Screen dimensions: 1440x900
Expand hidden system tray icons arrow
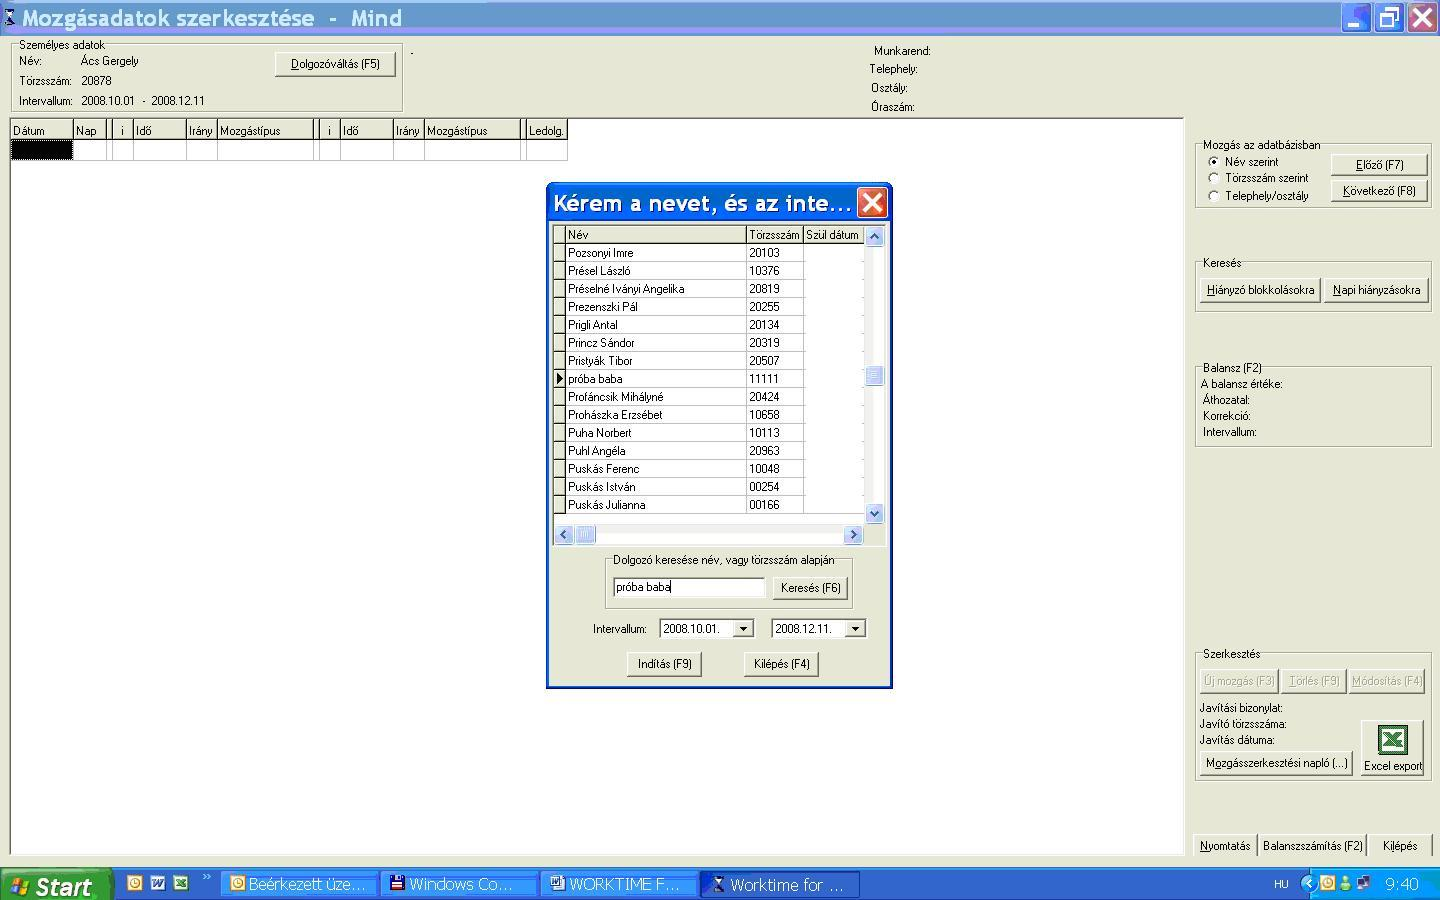[x=1308, y=884]
